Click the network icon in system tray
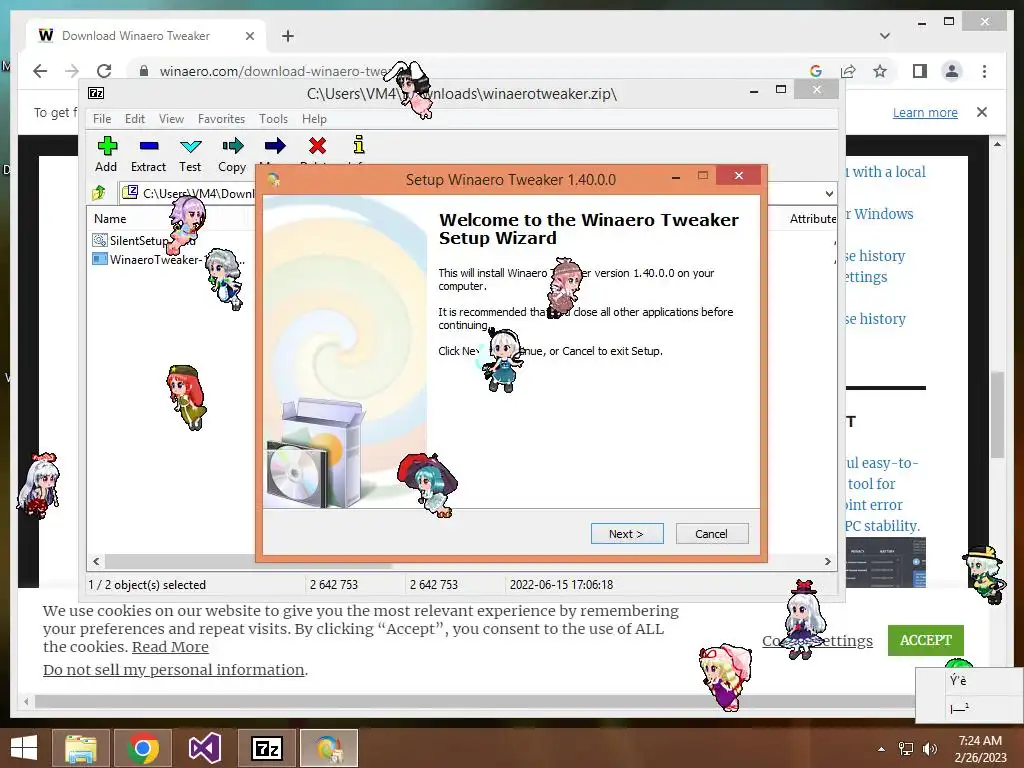This screenshot has width=1024, height=768. (x=906, y=749)
